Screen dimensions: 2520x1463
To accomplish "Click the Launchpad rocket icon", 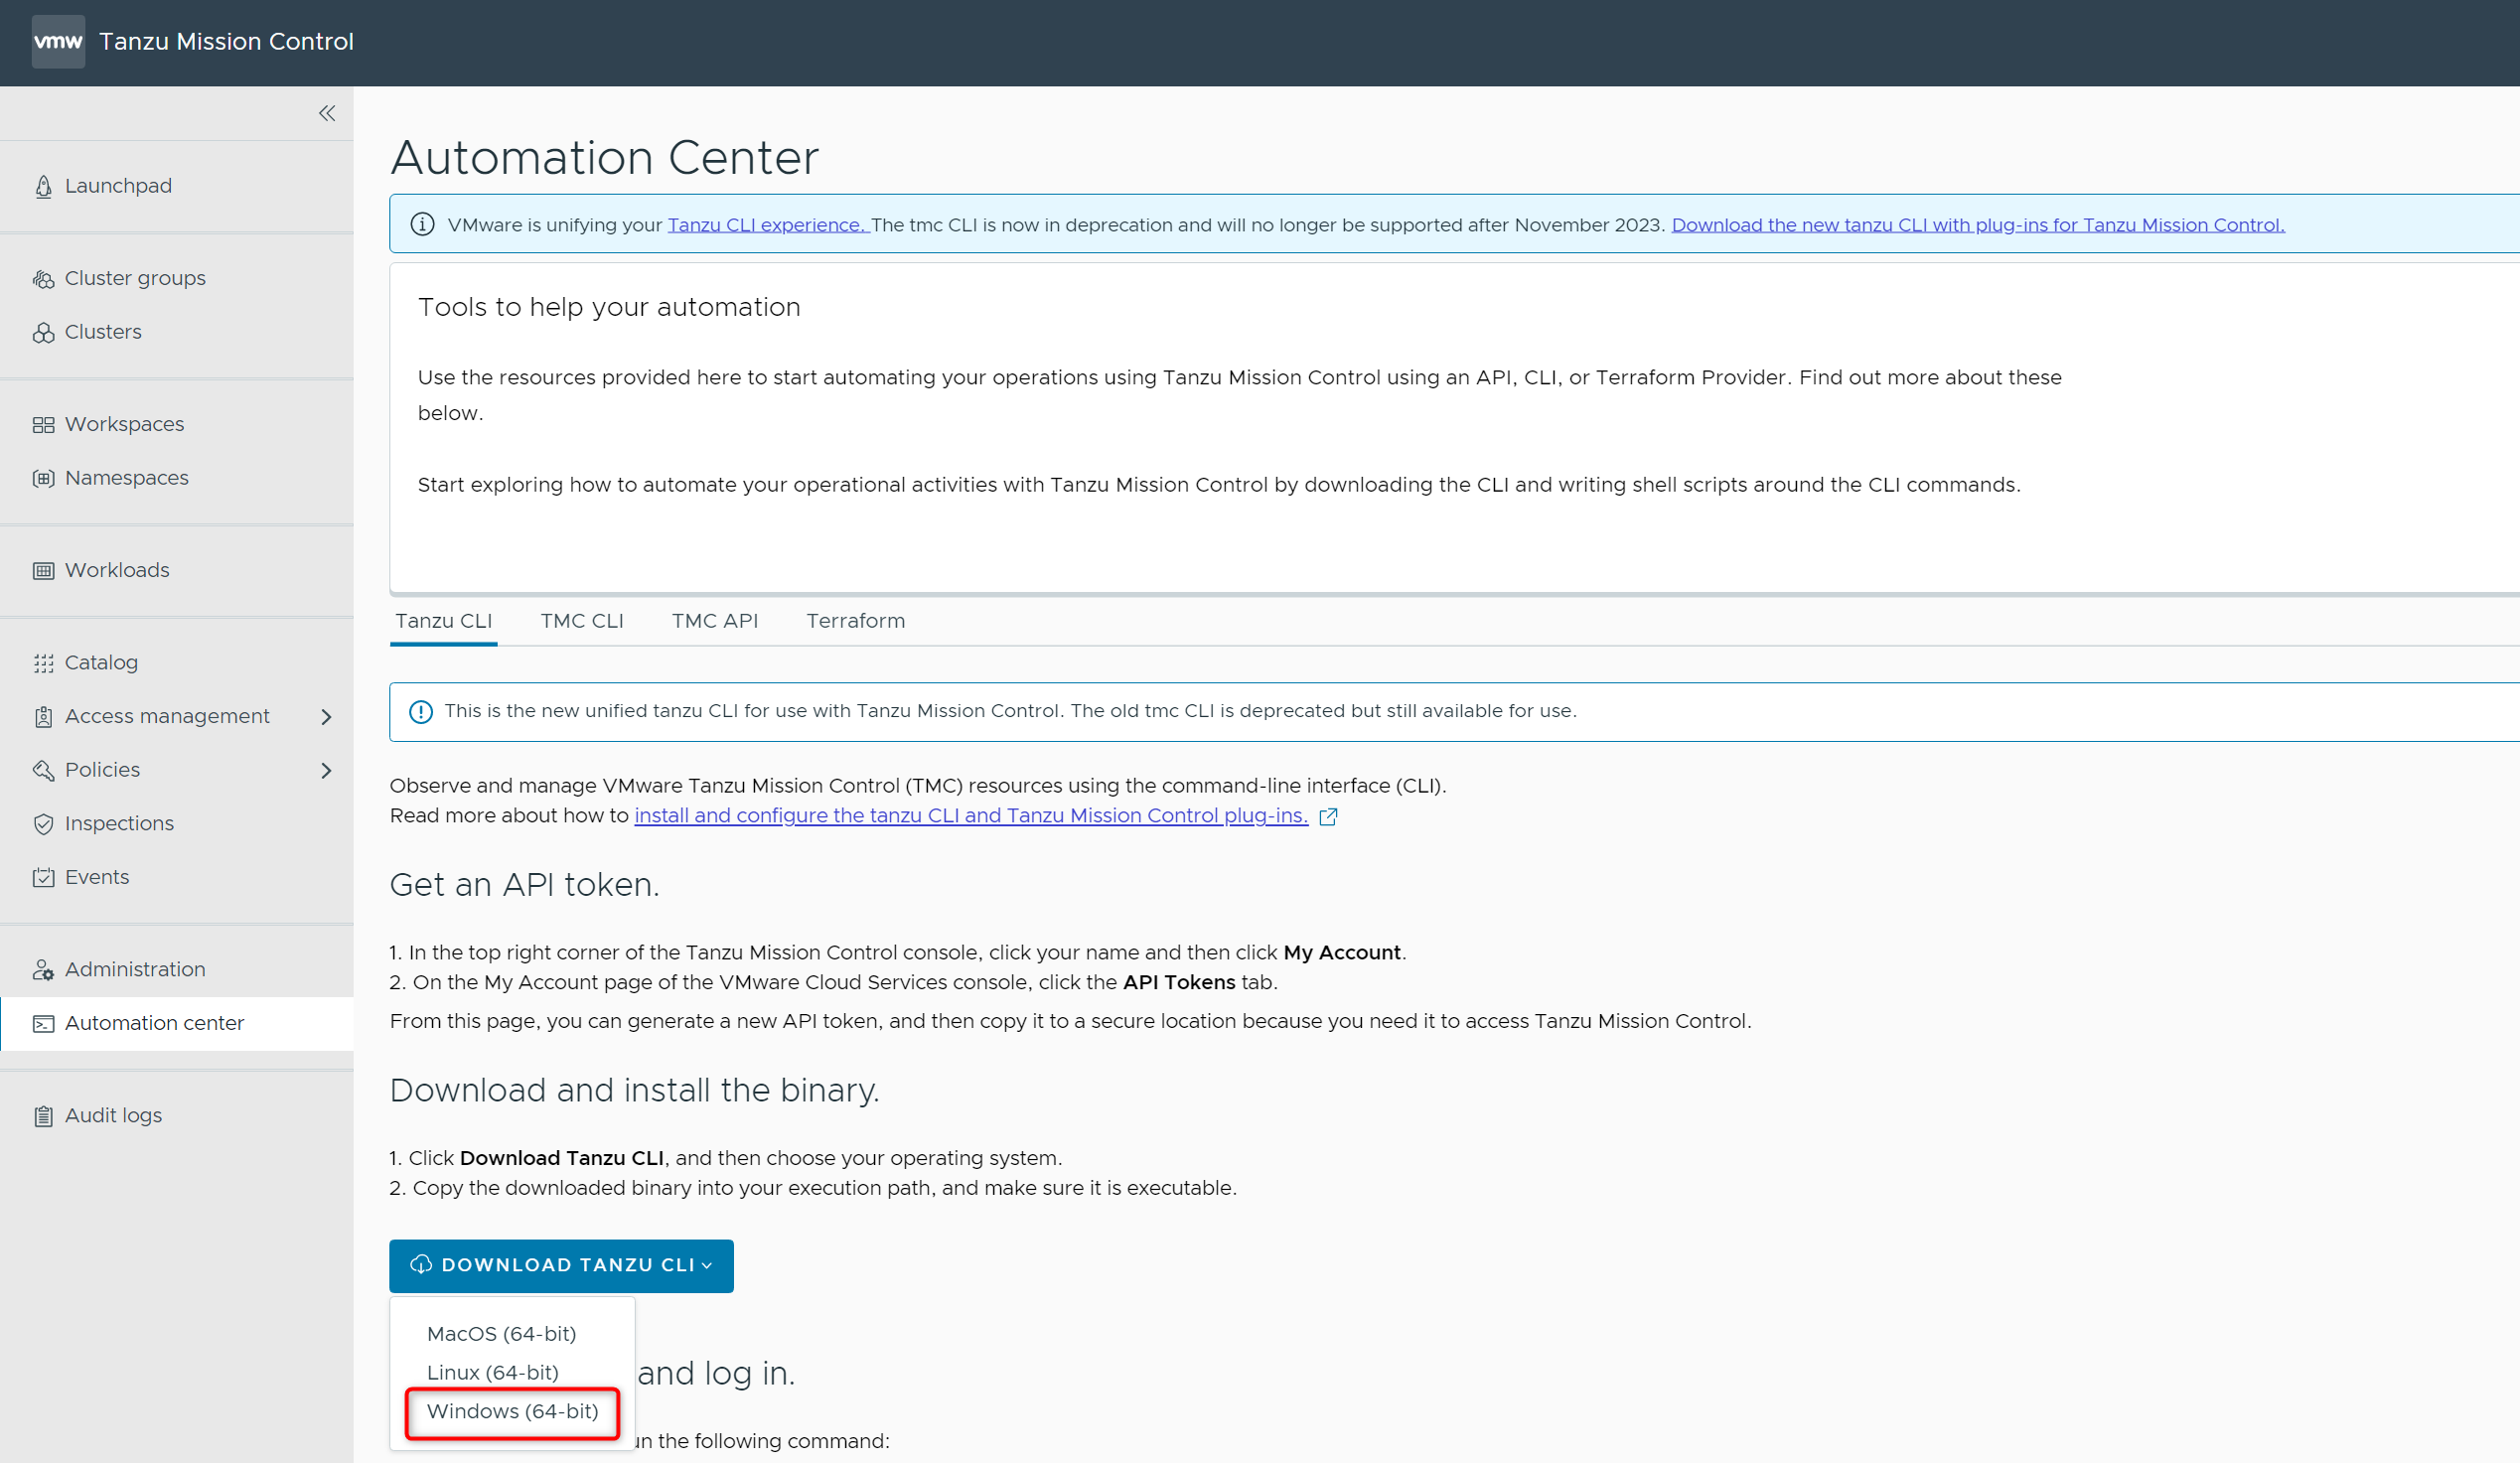I will click(43, 187).
